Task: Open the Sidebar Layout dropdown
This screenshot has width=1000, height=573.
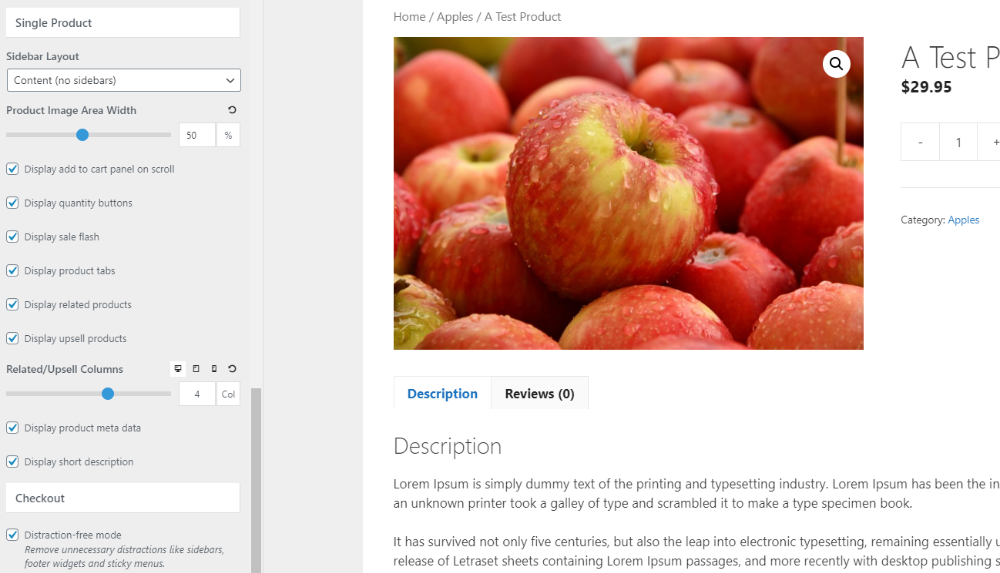Action: point(124,80)
